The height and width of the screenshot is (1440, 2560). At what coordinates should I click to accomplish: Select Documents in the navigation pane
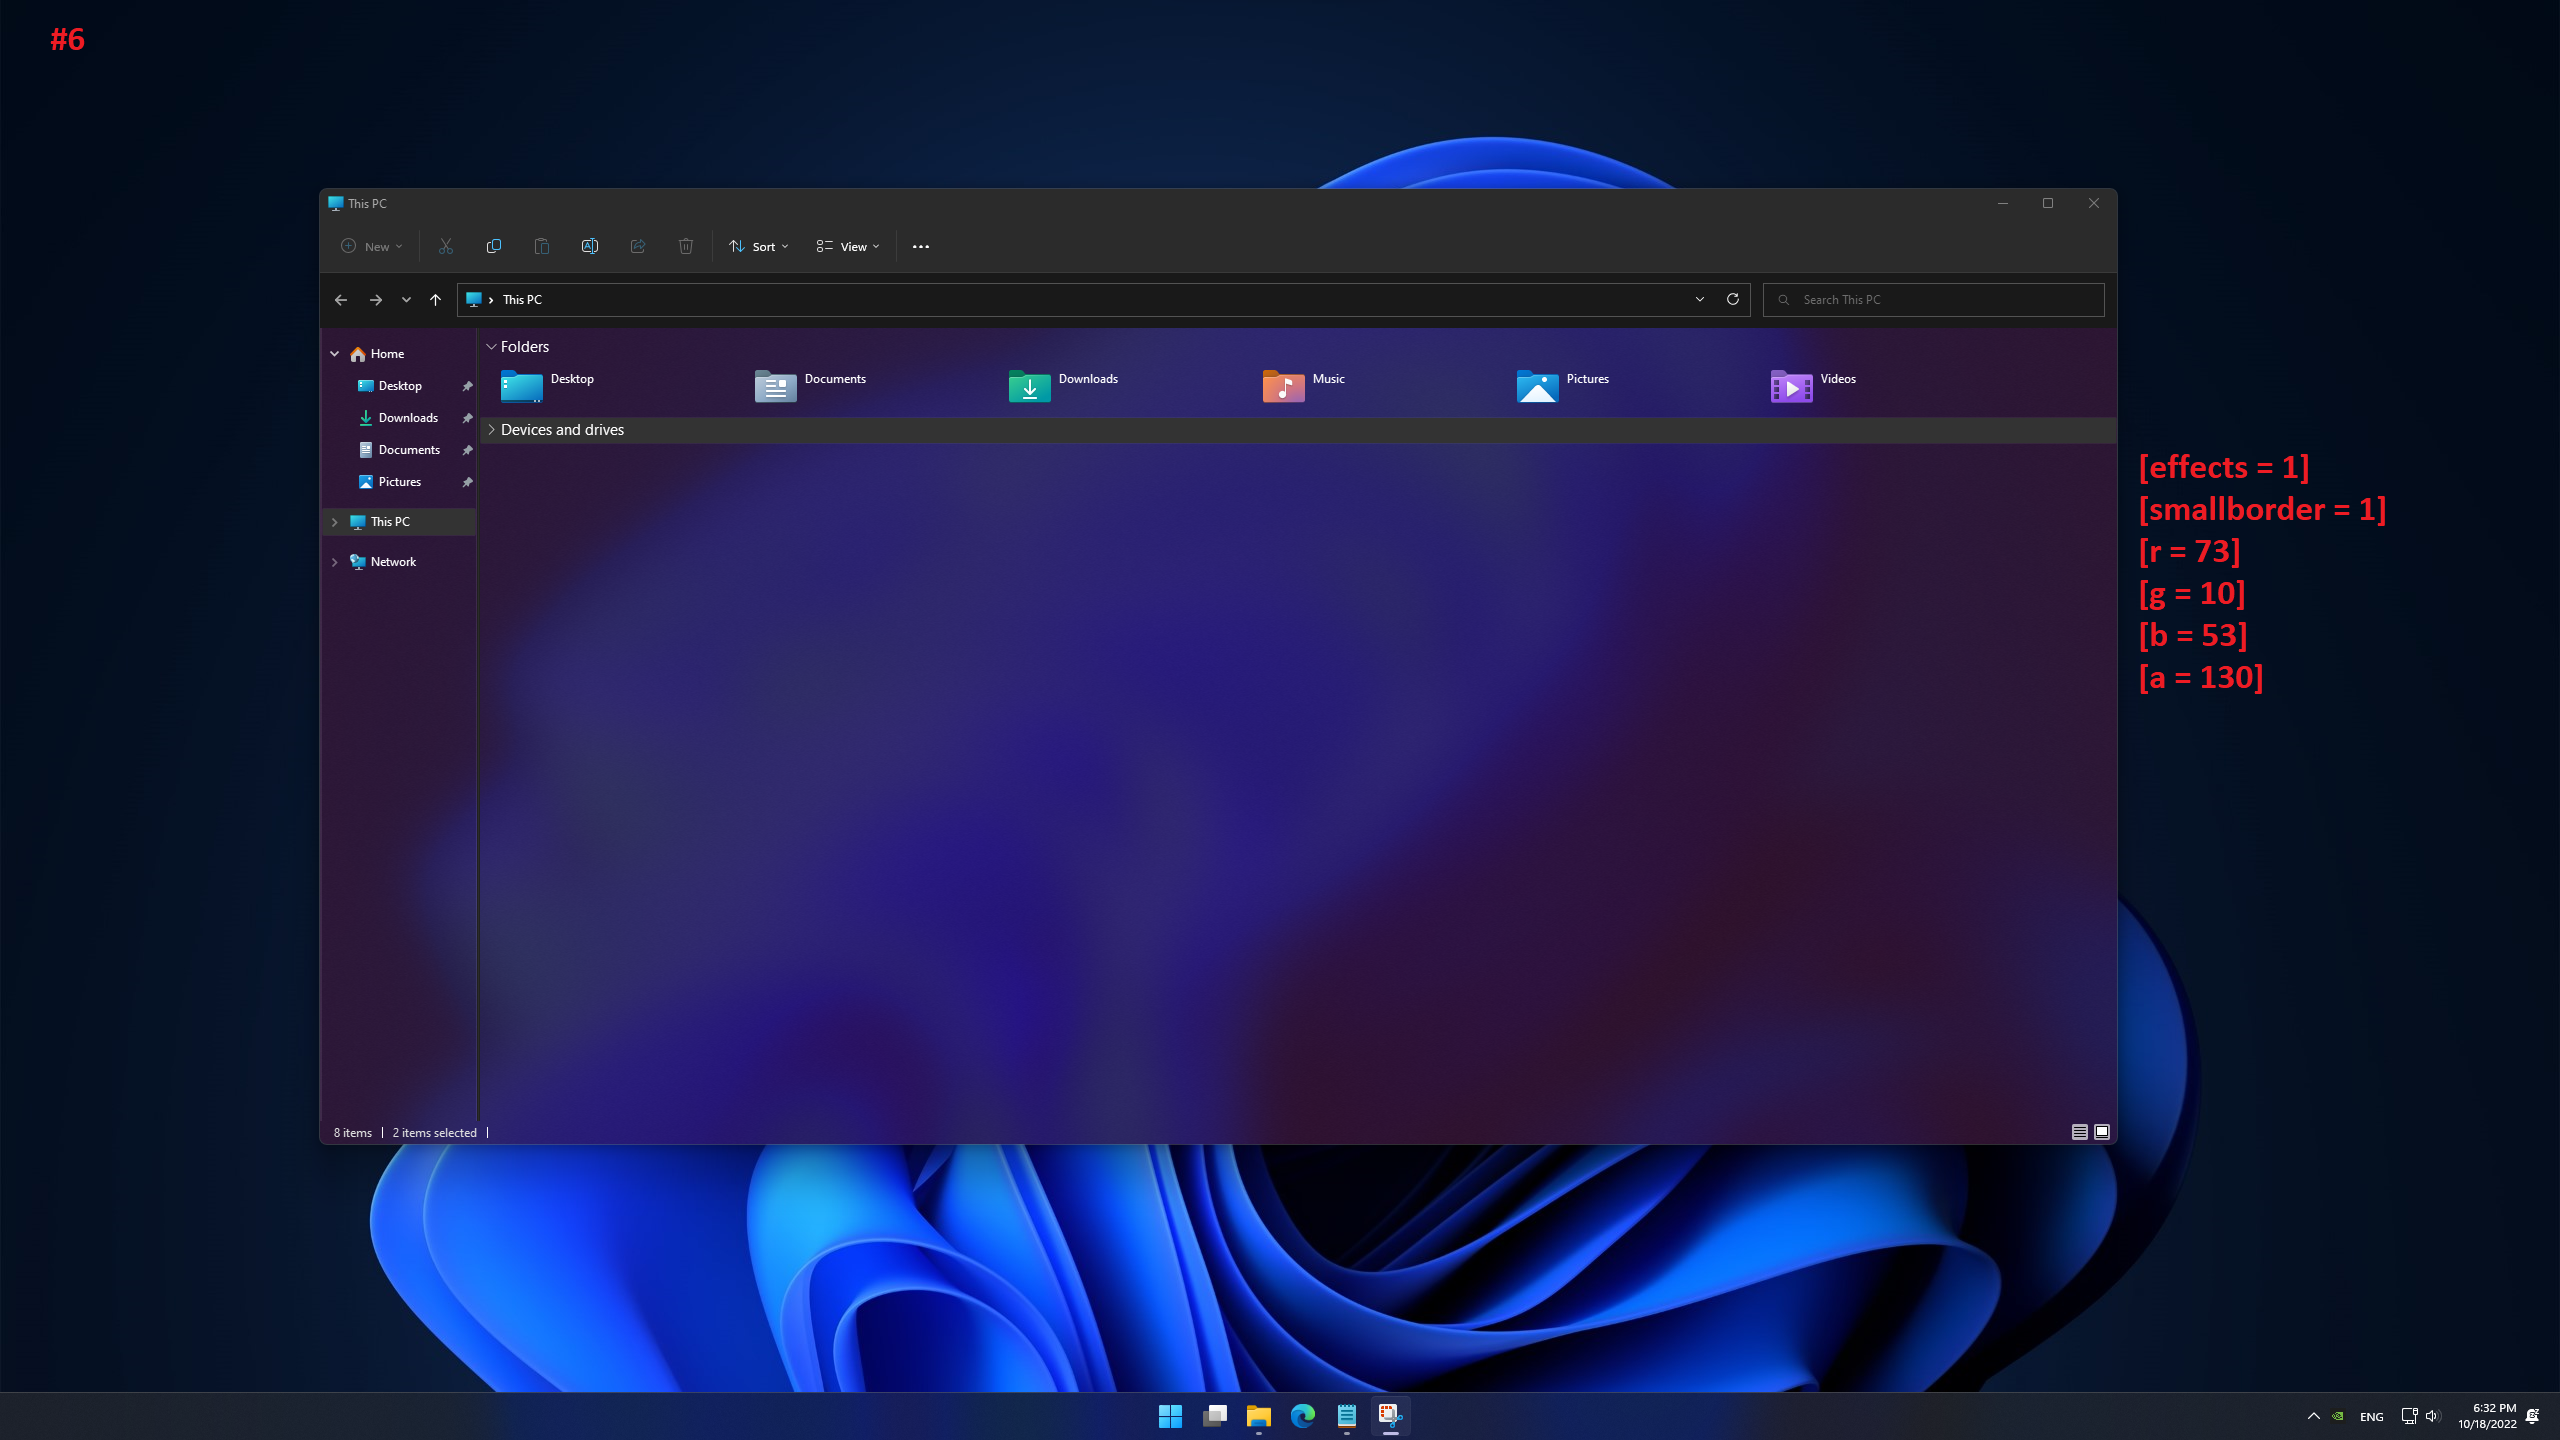click(400, 450)
